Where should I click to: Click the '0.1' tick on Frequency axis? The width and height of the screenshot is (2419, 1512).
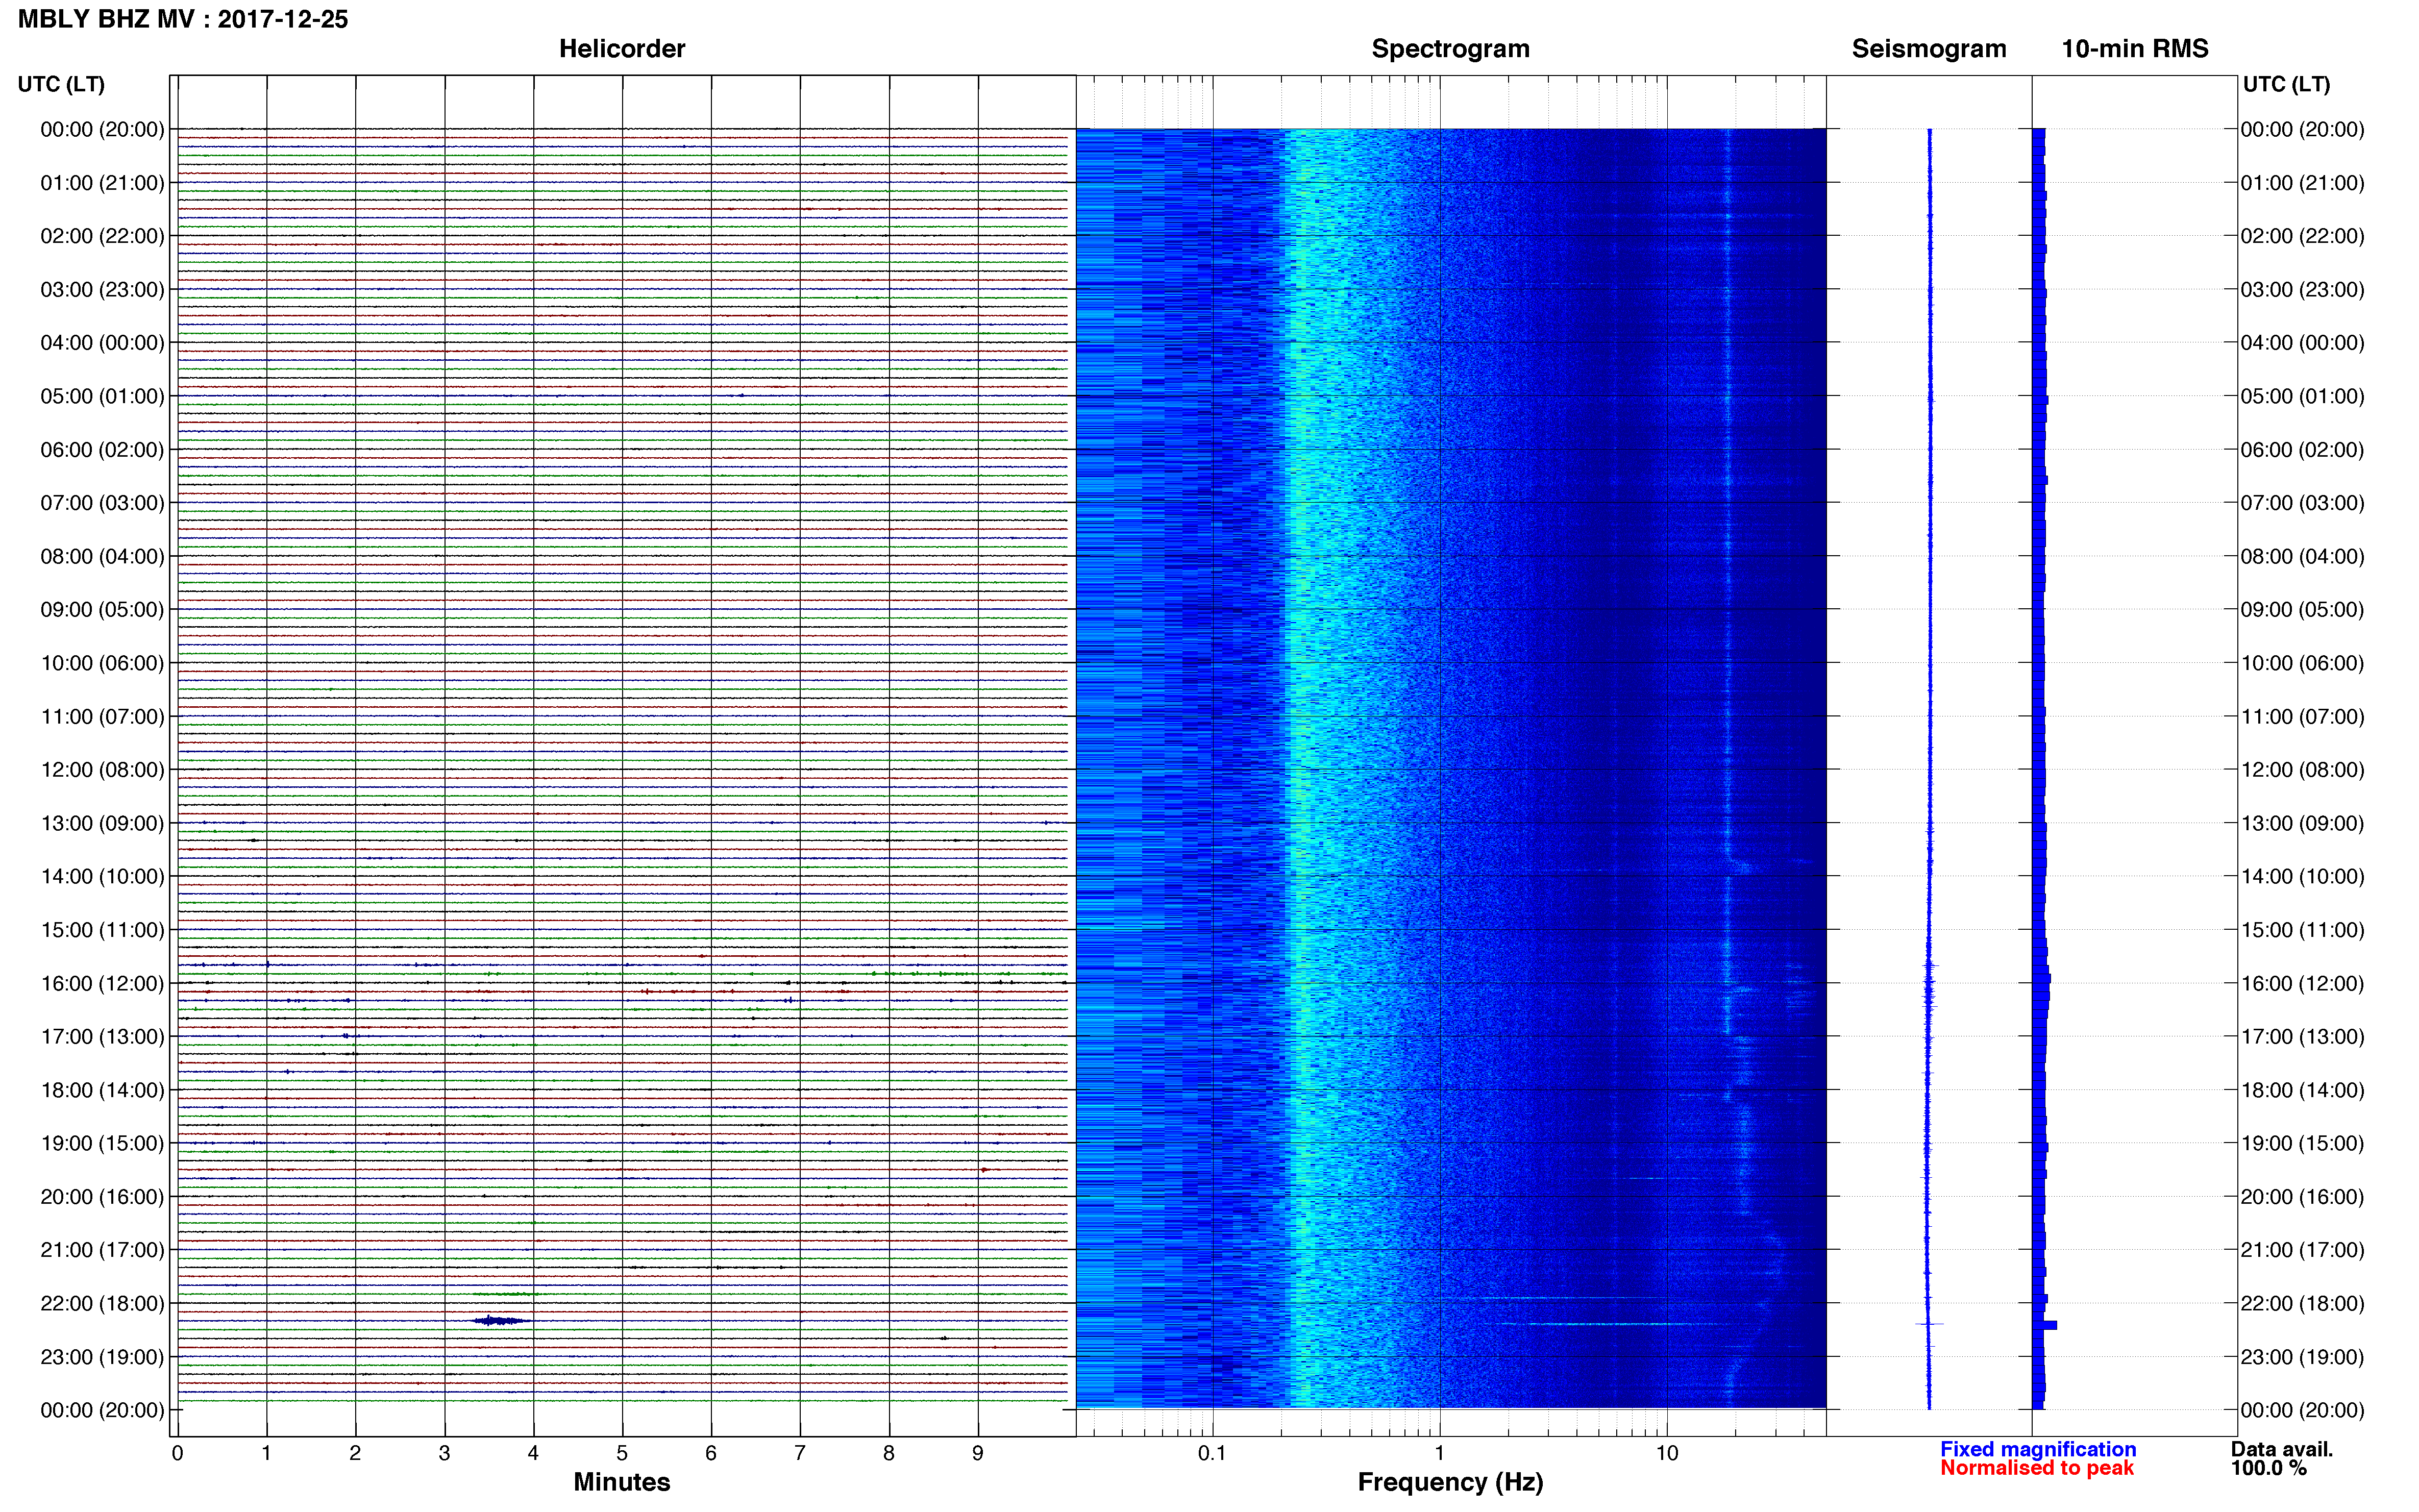pyautogui.click(x=1212, y=1454)
